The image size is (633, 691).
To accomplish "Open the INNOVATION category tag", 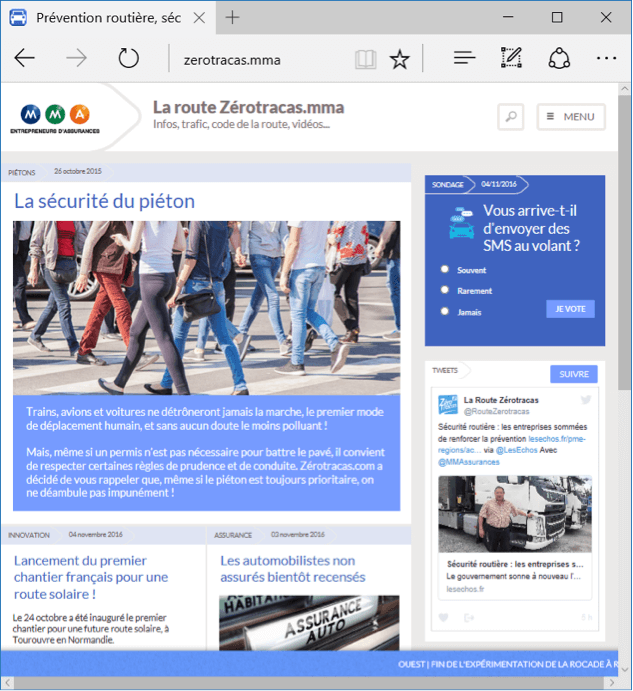I will [29, 535].
